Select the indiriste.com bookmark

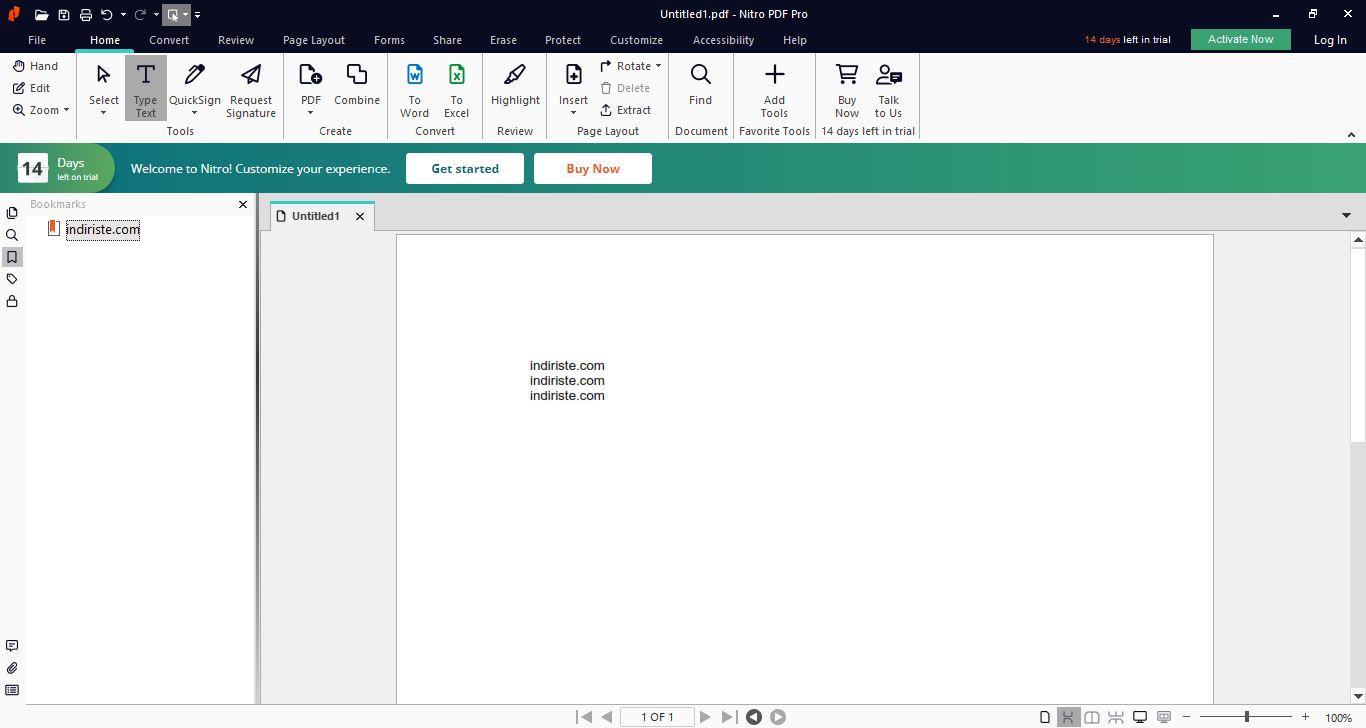pyautogui.click(x=103, y=230)
